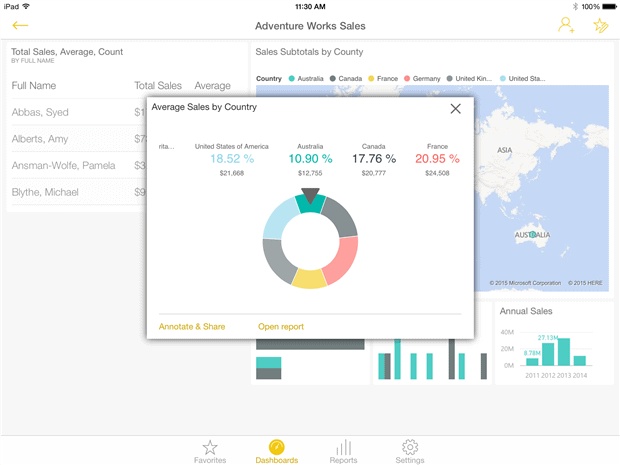Tap the 2013 bar in Annual Sales

pyautogui.click(x=564, y=352)
